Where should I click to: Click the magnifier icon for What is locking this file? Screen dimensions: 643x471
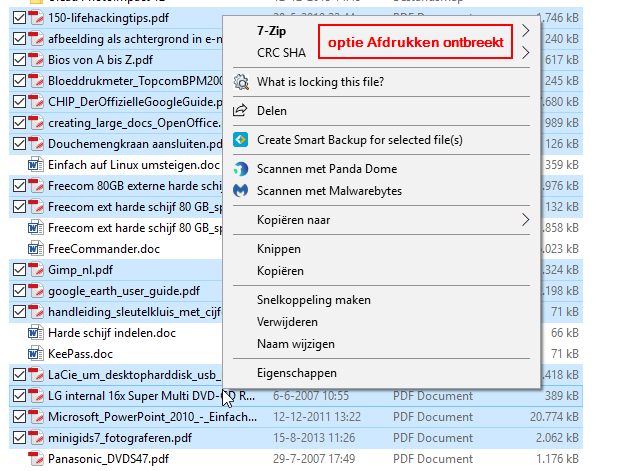[240, 82]
